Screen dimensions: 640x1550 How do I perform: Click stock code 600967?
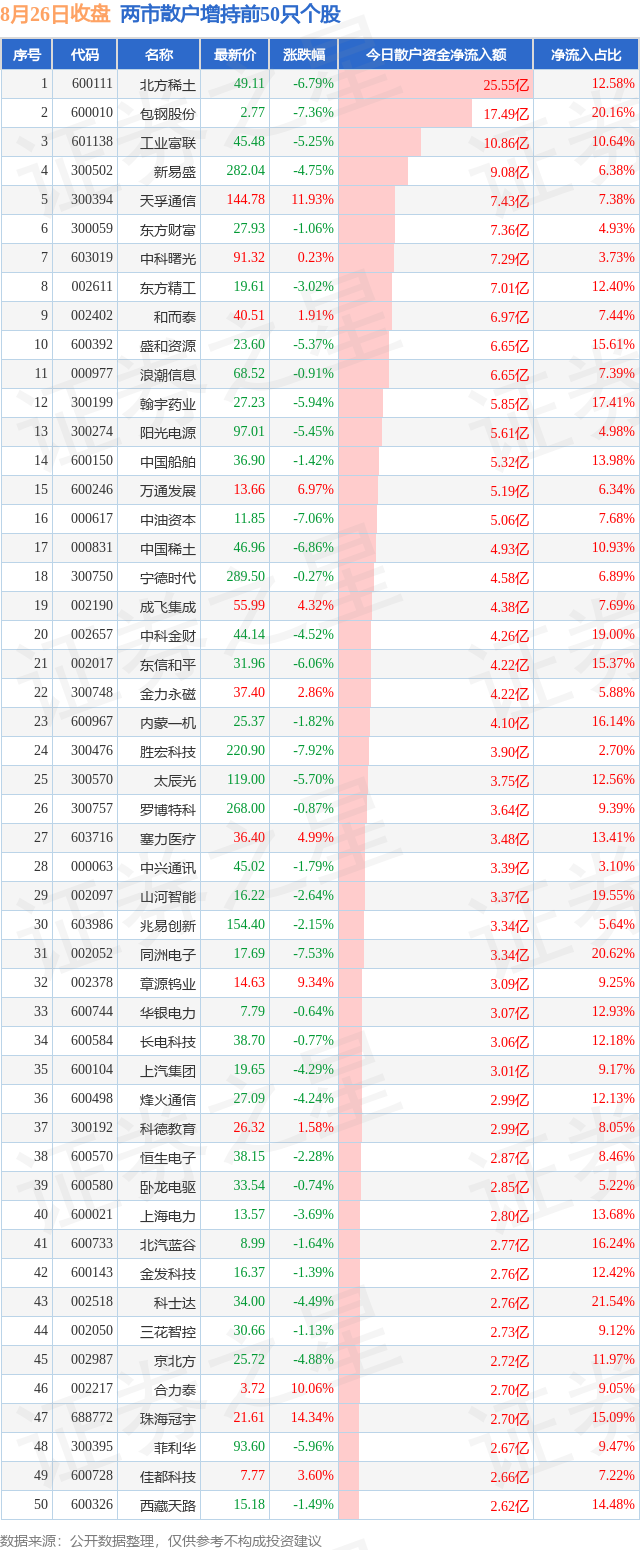[92, 722]
